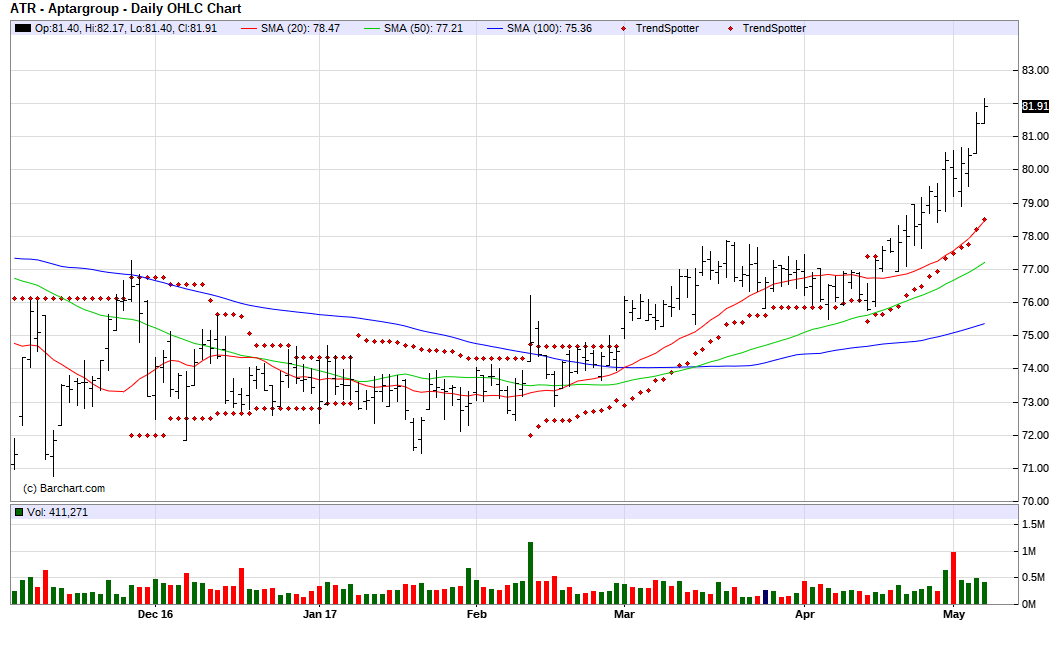The image size is (1060, 645).
Task: Click the latest OHLC price bar near 82
Action: (x=984, y=111)
